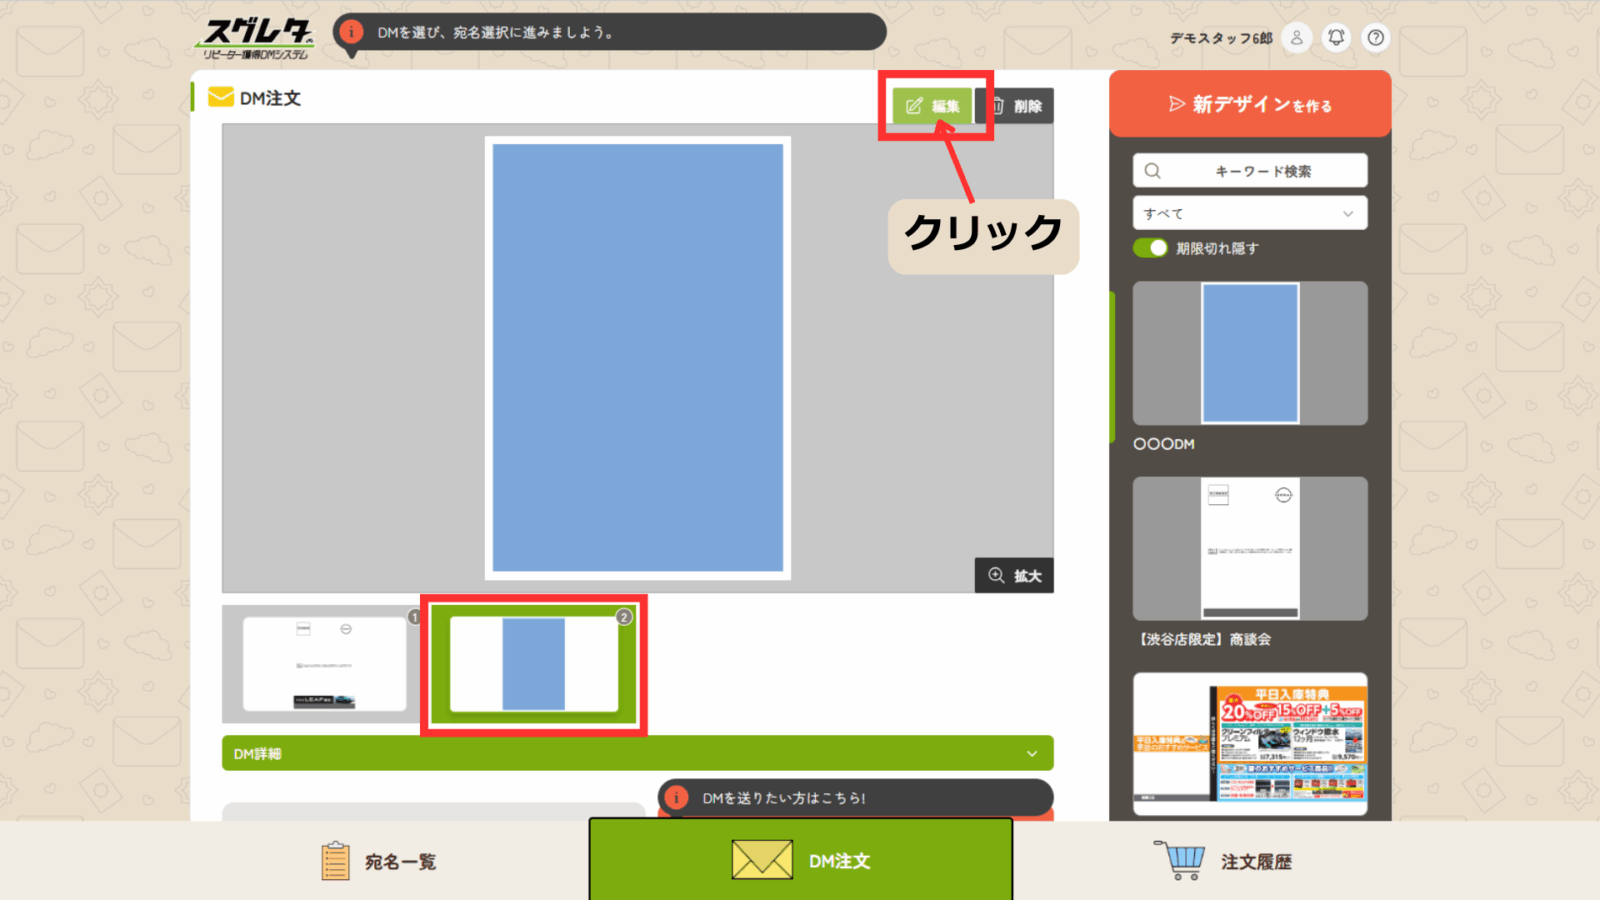The image size is (1600, 900).
Task: Open the notification bell icon
Action: (x=1336, y=38)
